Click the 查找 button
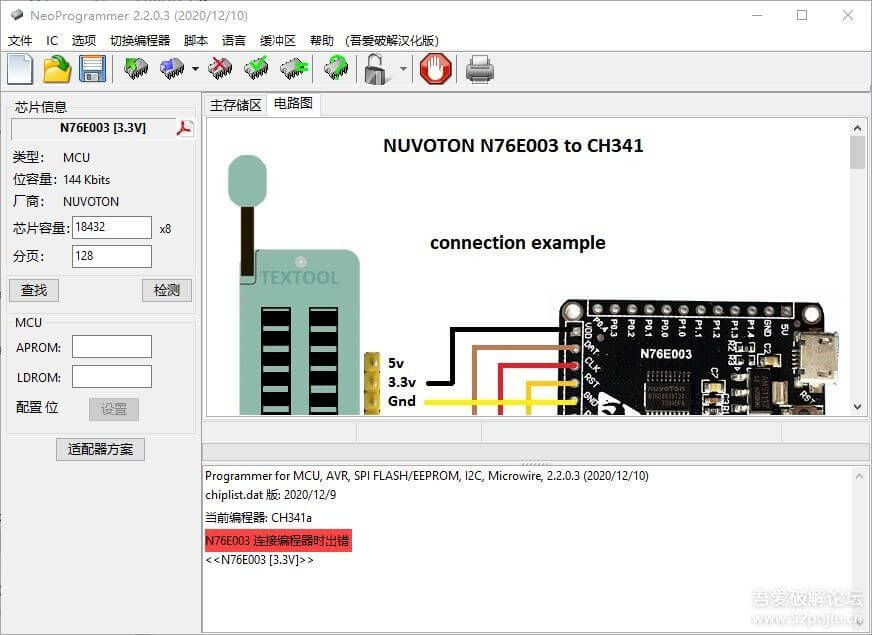The width and height of the screenshot is (872, 635). 34,290
